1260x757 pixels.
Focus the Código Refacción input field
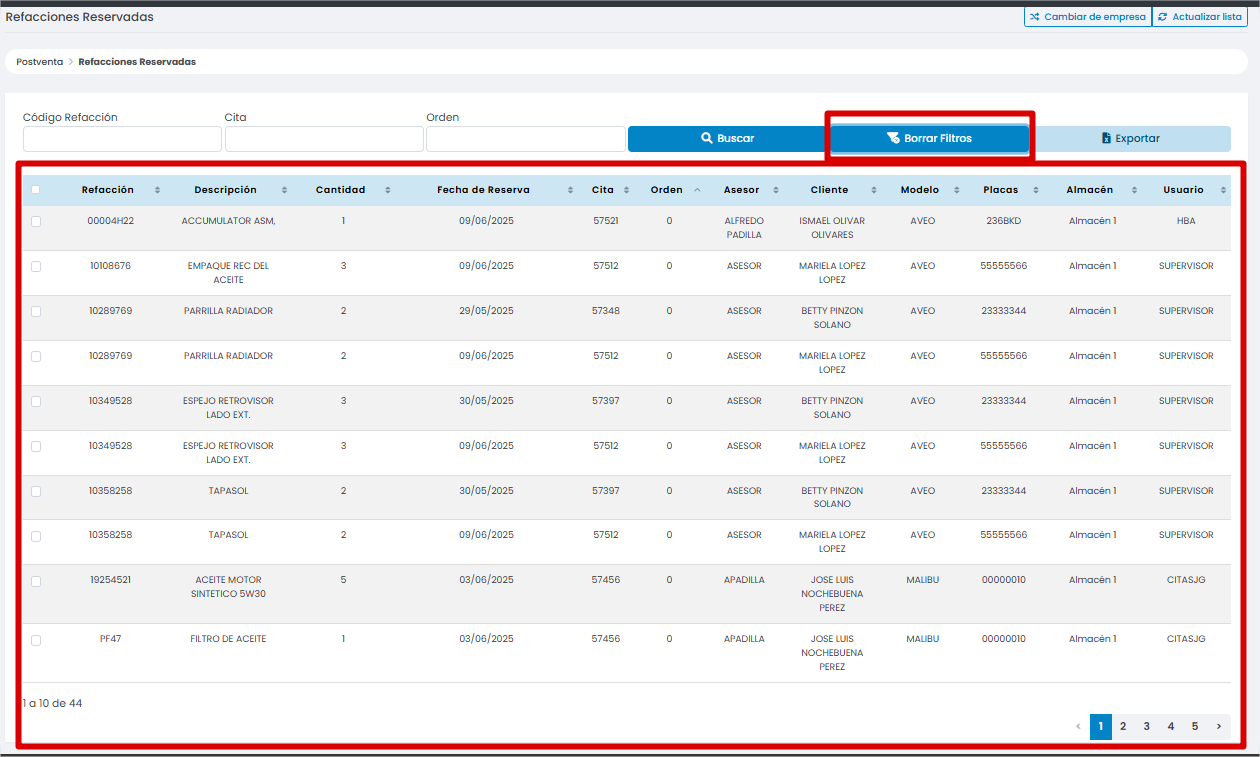[x=122, y=139]
